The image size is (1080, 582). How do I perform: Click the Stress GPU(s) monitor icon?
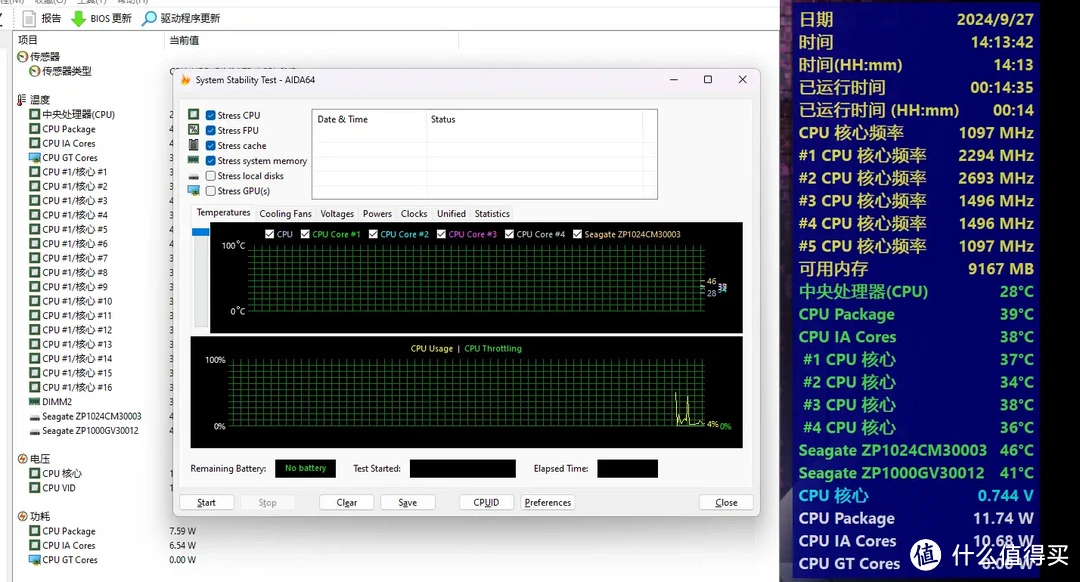point(194,191)
